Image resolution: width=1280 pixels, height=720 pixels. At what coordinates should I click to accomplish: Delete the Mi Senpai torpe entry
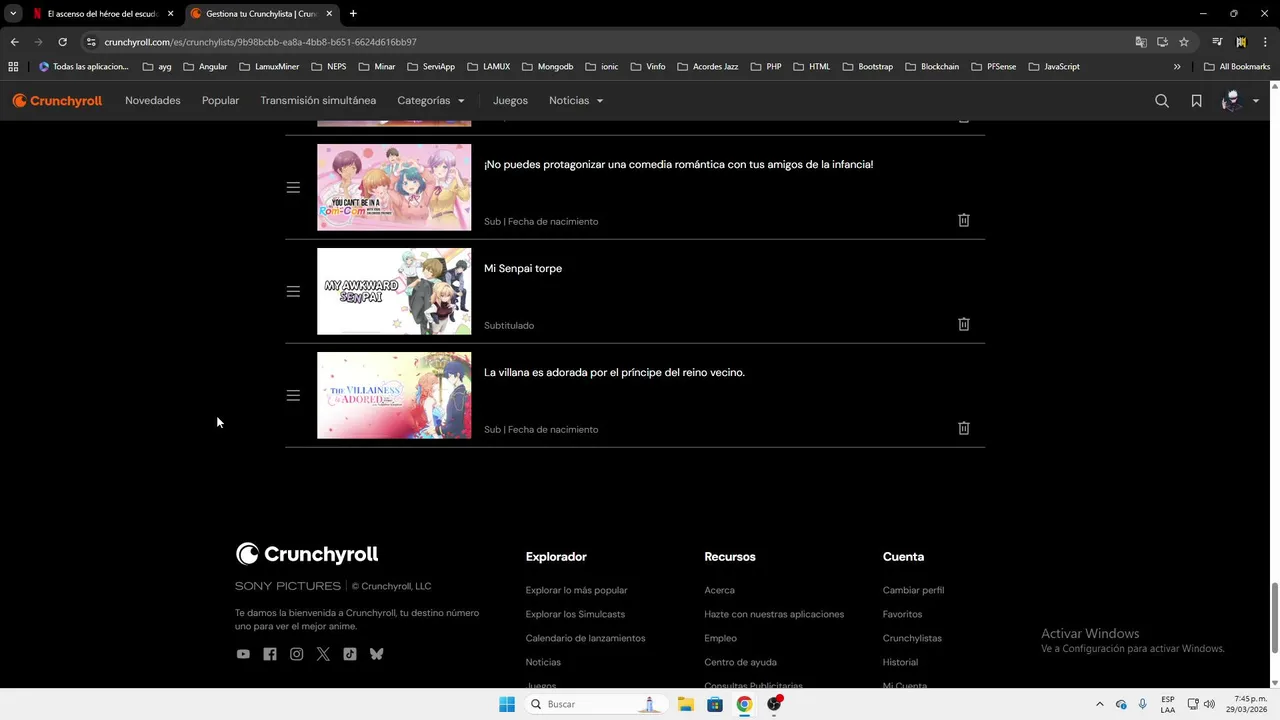[x=964, y=324]
